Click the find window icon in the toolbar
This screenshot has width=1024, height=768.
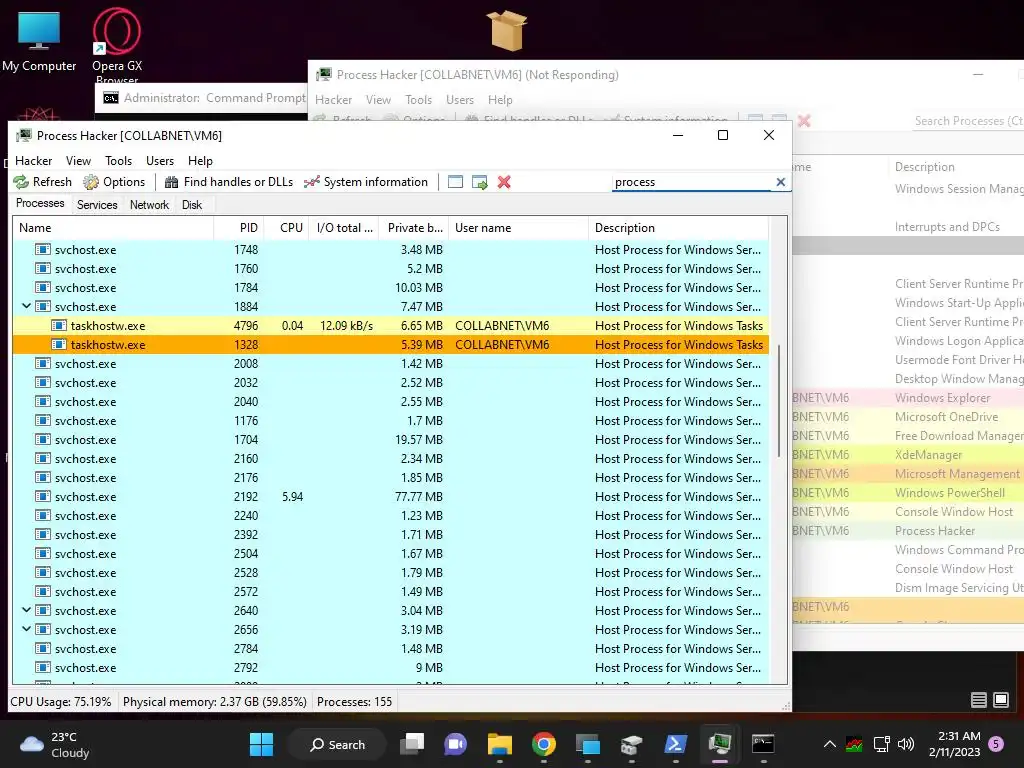[455, 182]
